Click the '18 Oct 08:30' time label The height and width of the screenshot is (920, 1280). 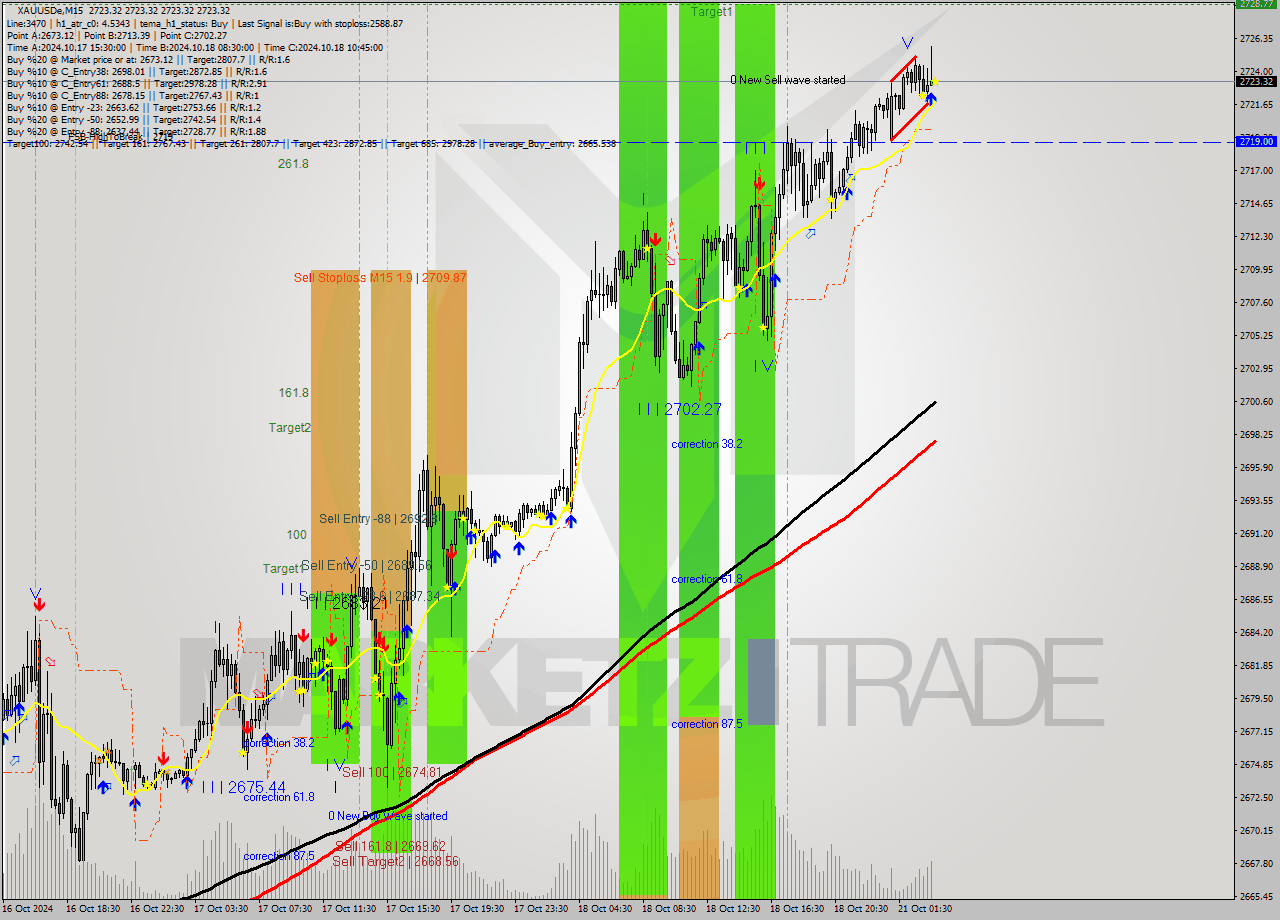coord(670,909)
